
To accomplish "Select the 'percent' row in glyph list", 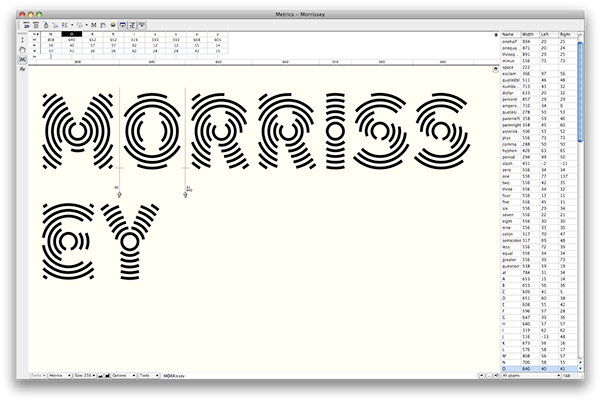I will (x=539, y=99).
